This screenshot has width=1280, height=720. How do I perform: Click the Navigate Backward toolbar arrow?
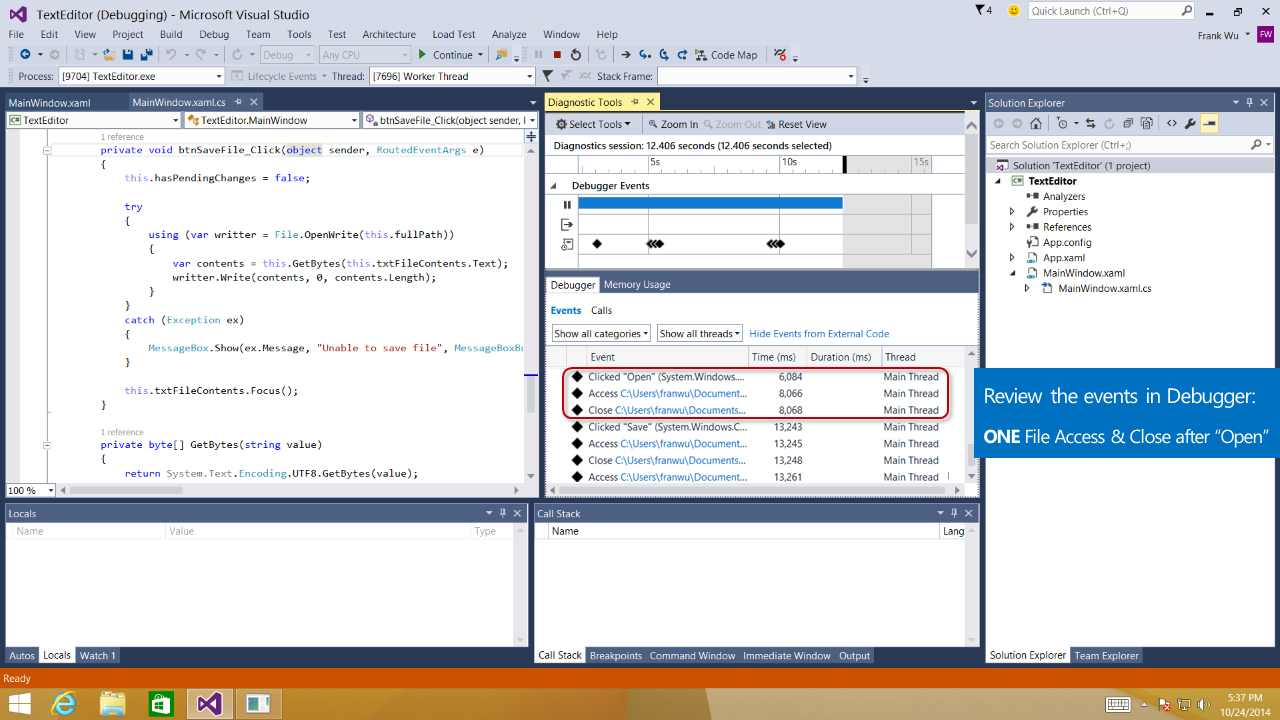click(25, 55)
